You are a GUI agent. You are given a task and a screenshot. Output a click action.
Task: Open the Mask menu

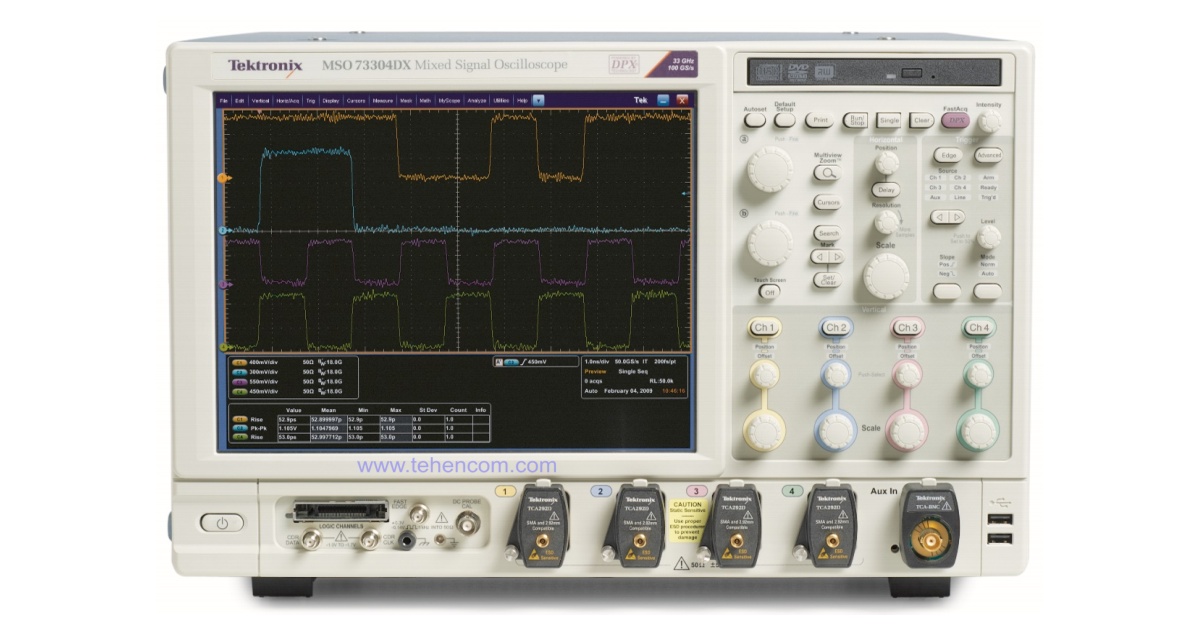pos(406,101)
